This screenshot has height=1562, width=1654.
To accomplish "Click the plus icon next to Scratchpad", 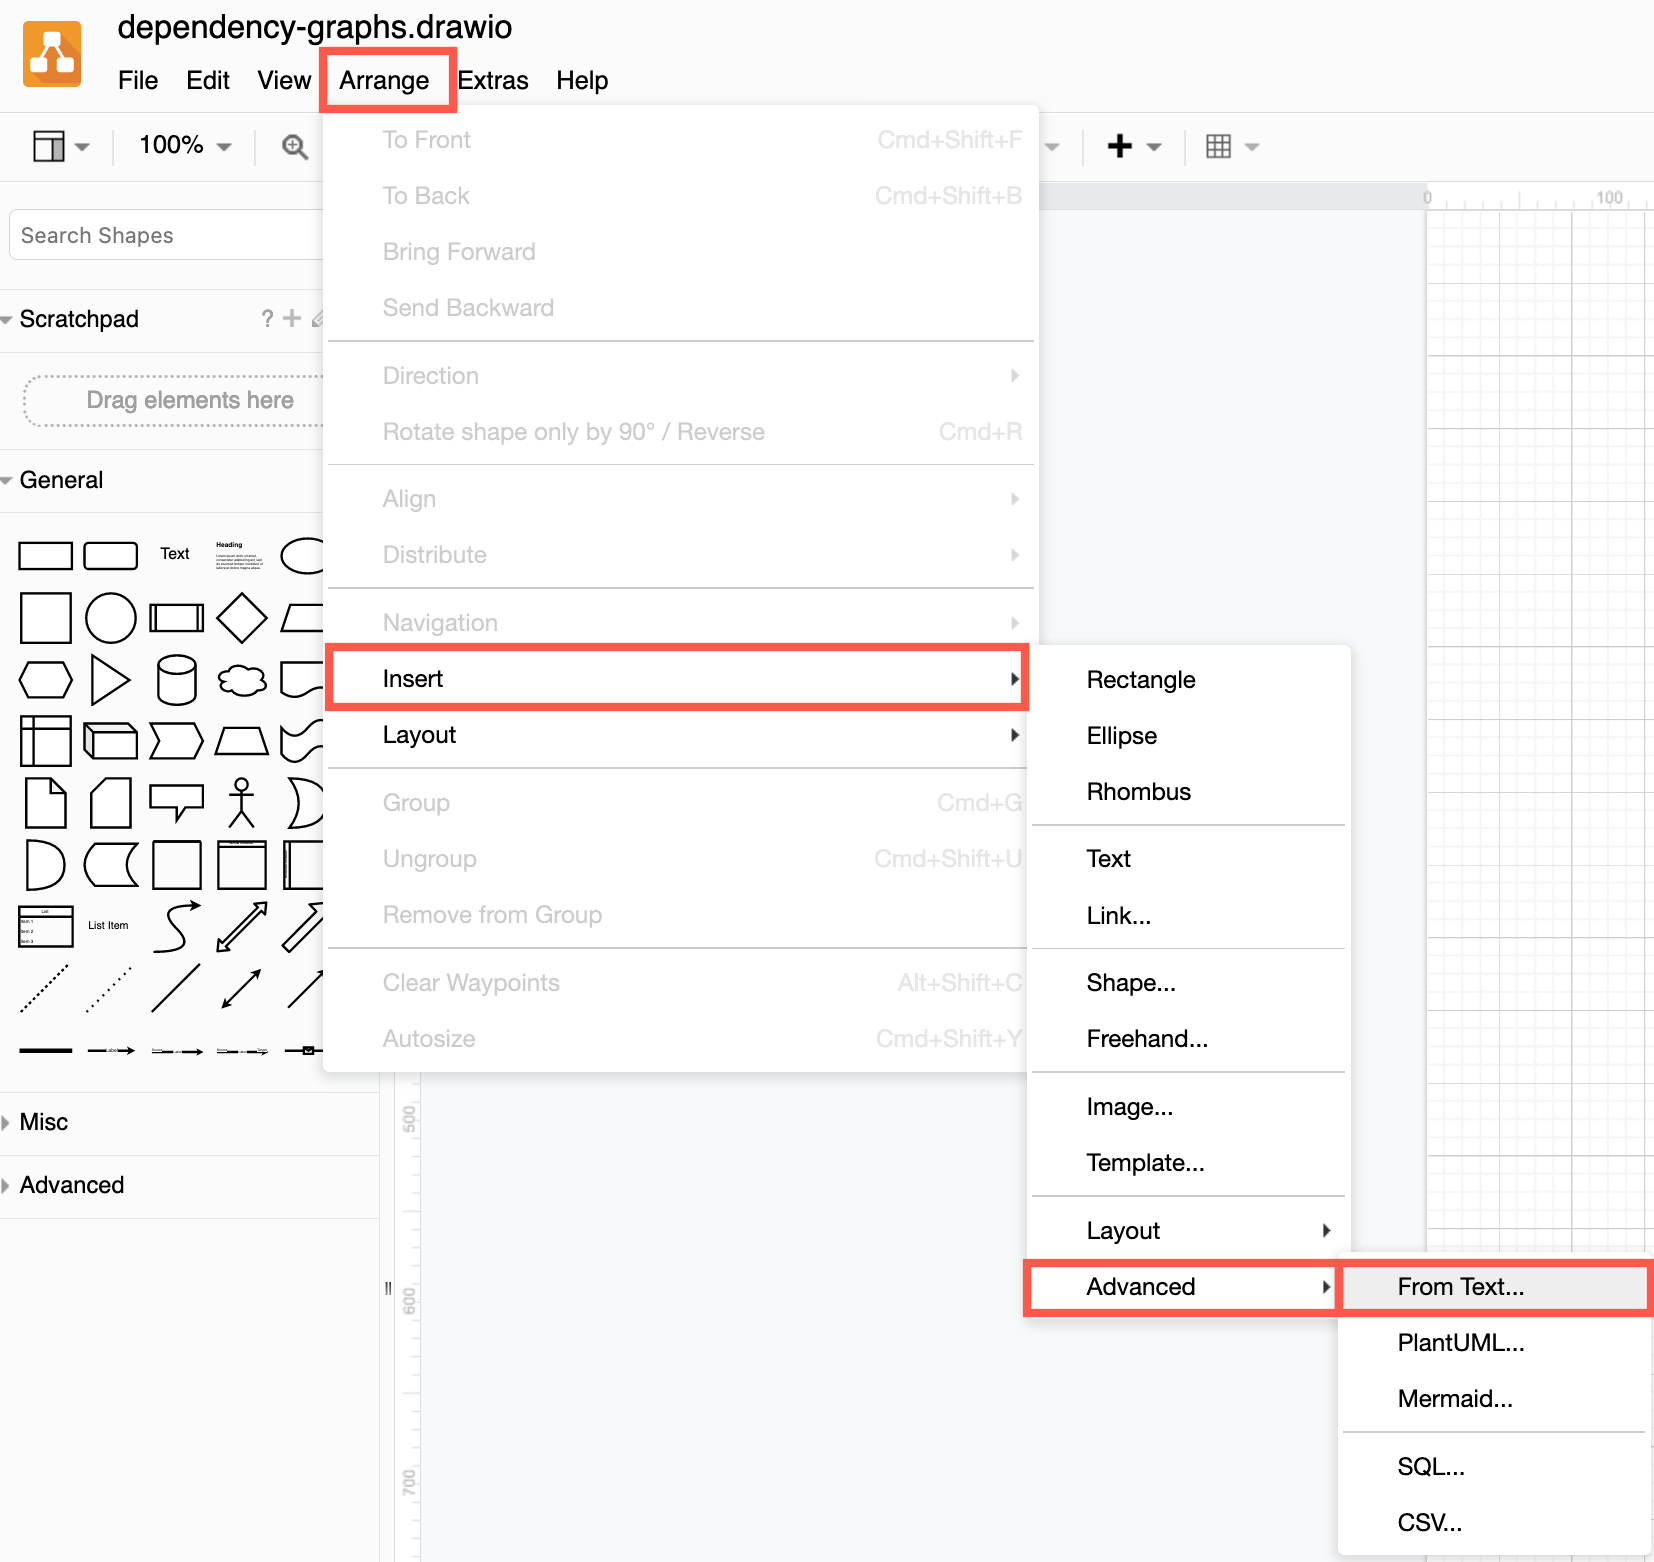I will tap(291, 318).
